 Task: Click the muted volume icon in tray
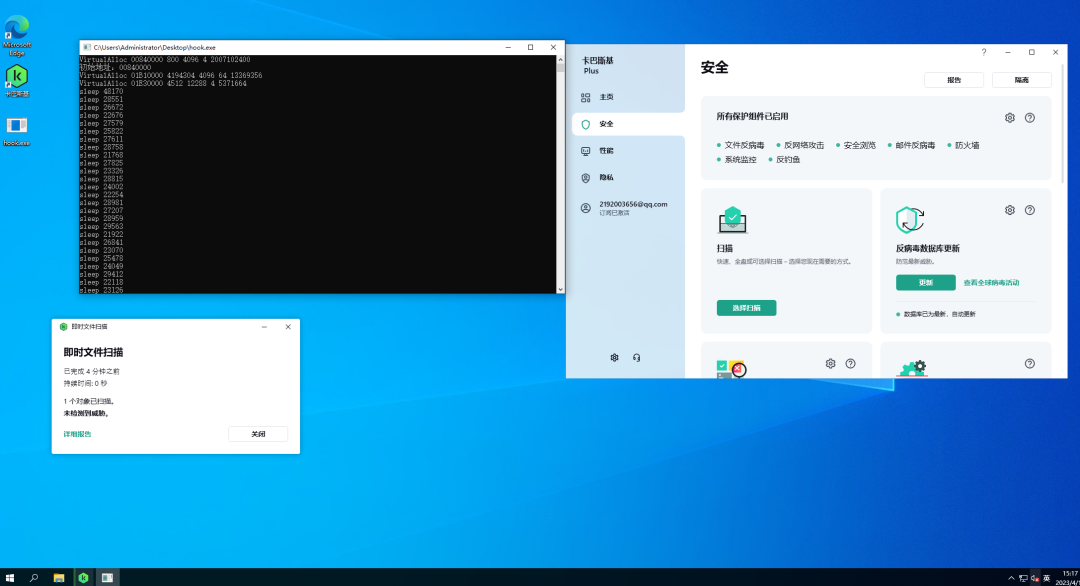[1035, 578]
